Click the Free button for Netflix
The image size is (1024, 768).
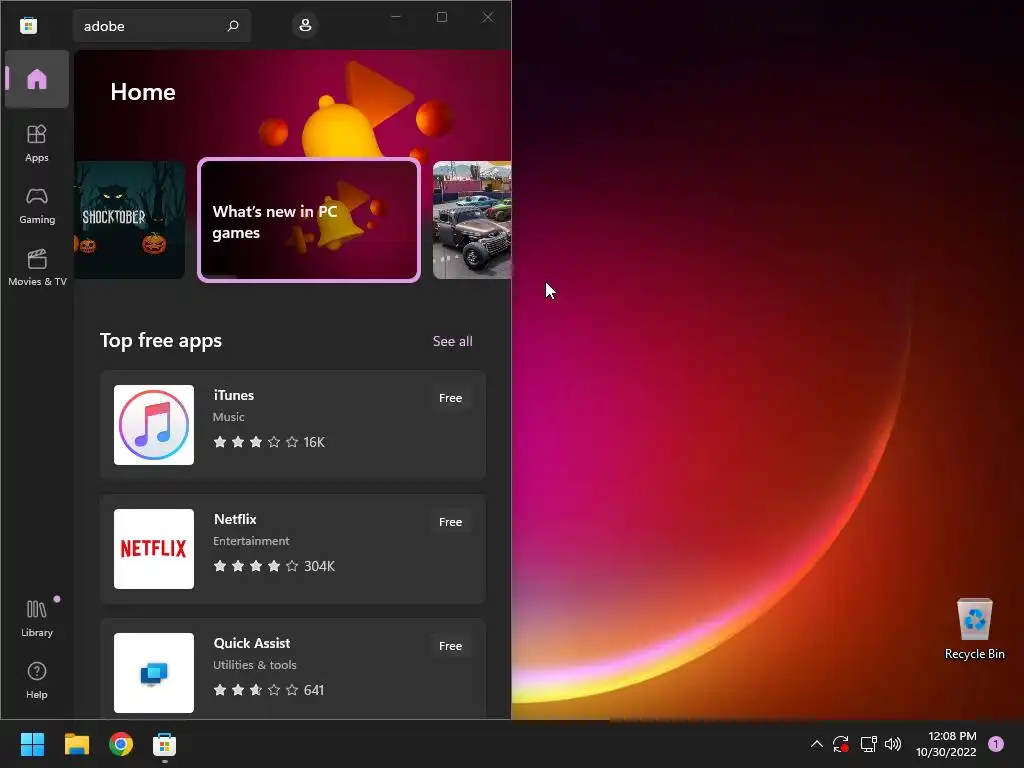450,522
